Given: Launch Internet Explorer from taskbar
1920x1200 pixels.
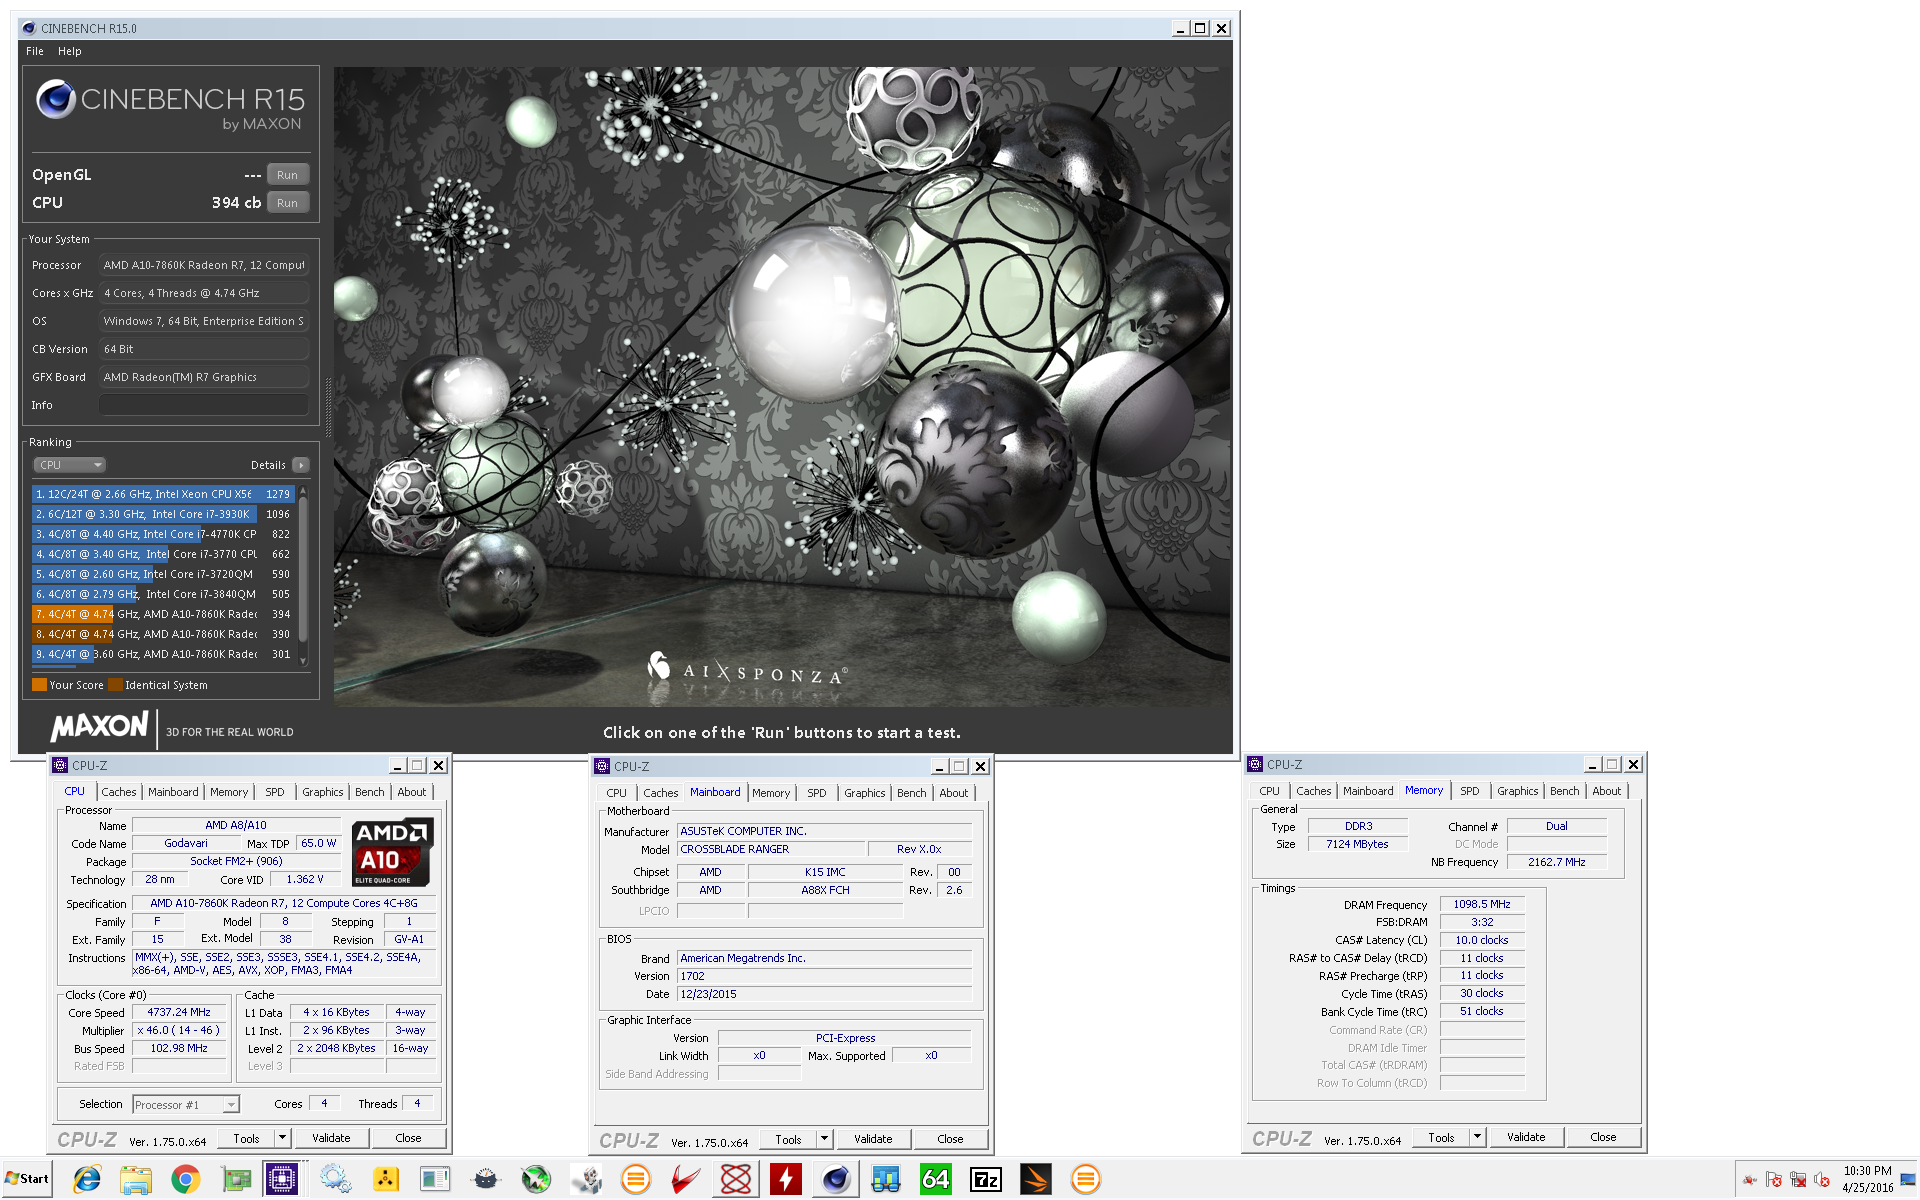Looking at the screenshot, I should 87,1180.
